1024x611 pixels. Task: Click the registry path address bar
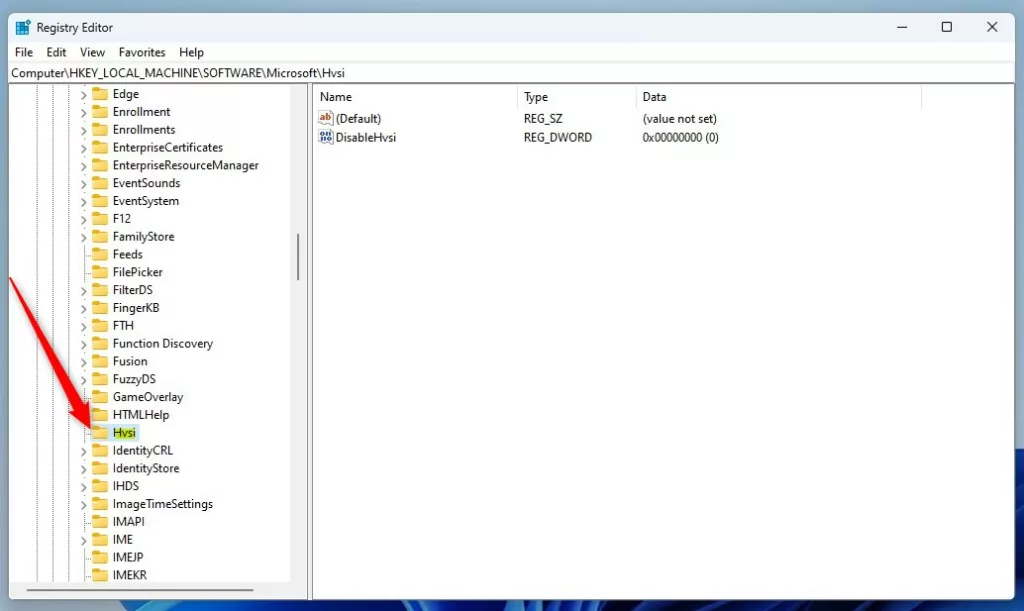512,73
